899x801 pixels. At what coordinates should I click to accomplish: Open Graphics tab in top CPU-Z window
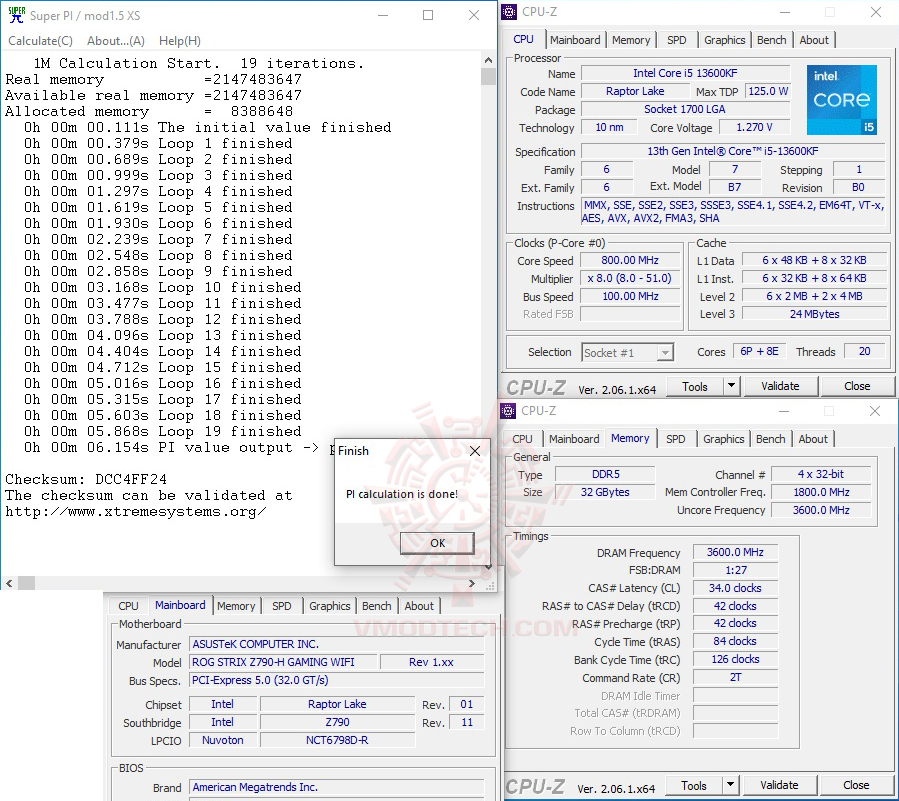724,40
